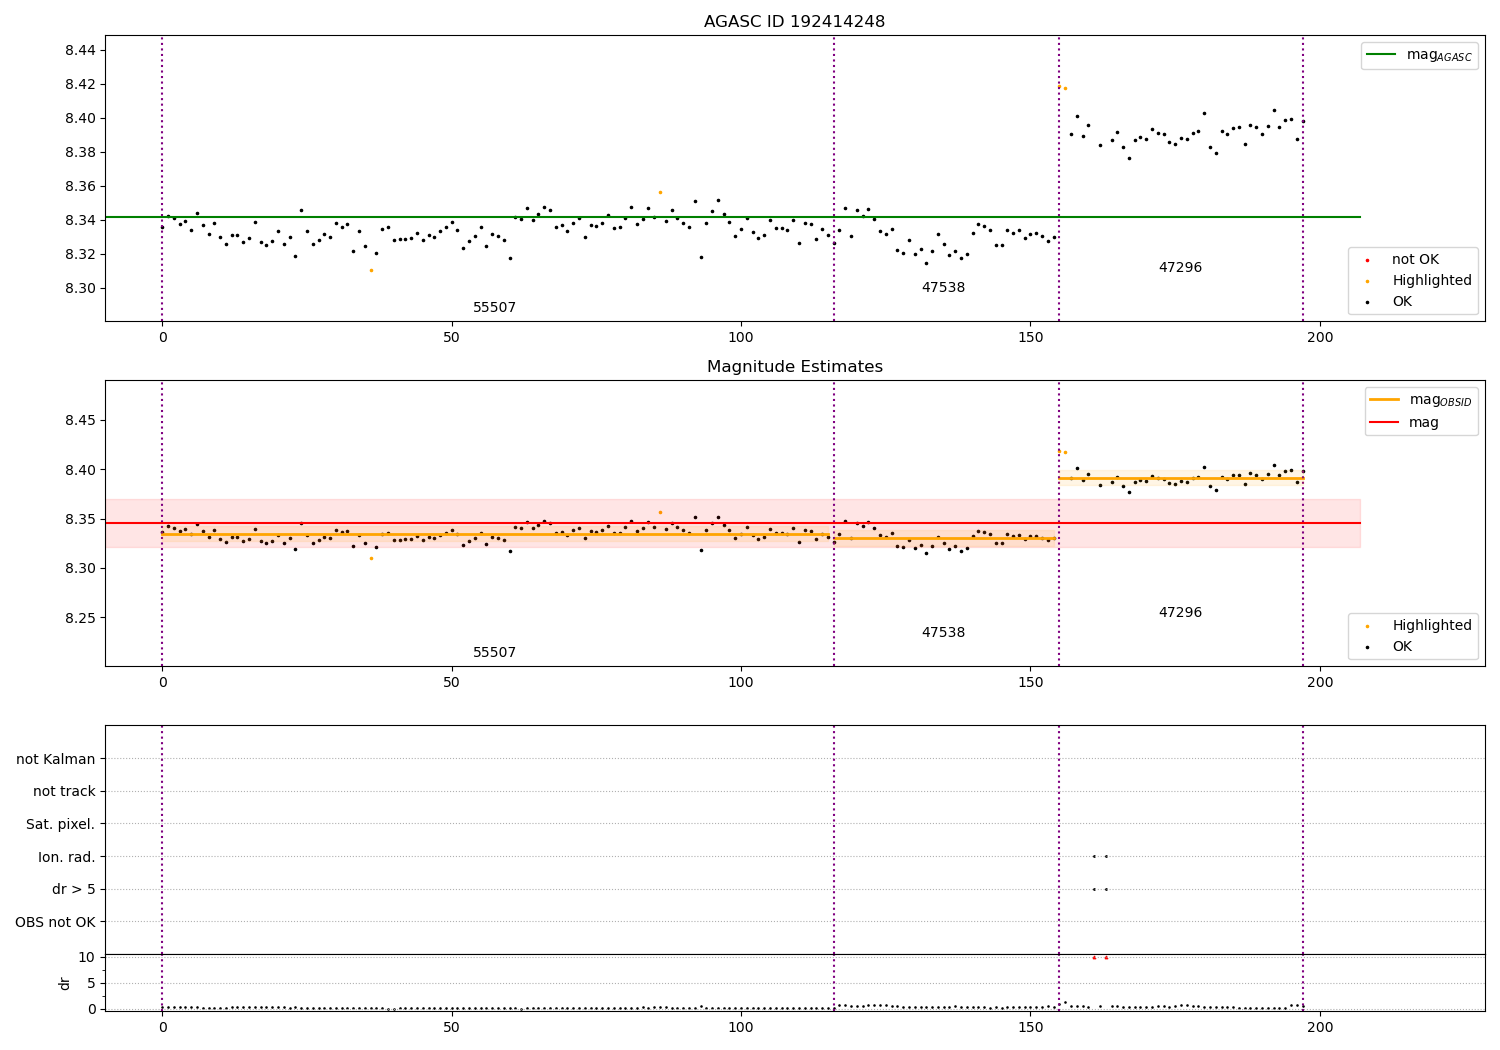Click the 'dr > 5' row label
1500x1050 pixels.
pos(74,890)
